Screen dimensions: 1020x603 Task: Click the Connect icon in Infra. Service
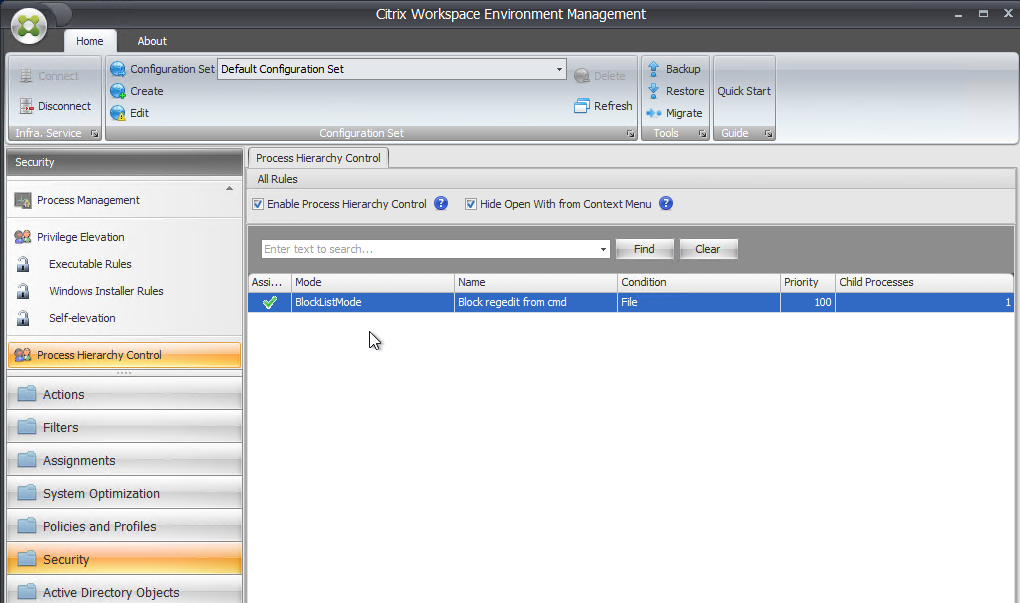(x=25, y=76)
